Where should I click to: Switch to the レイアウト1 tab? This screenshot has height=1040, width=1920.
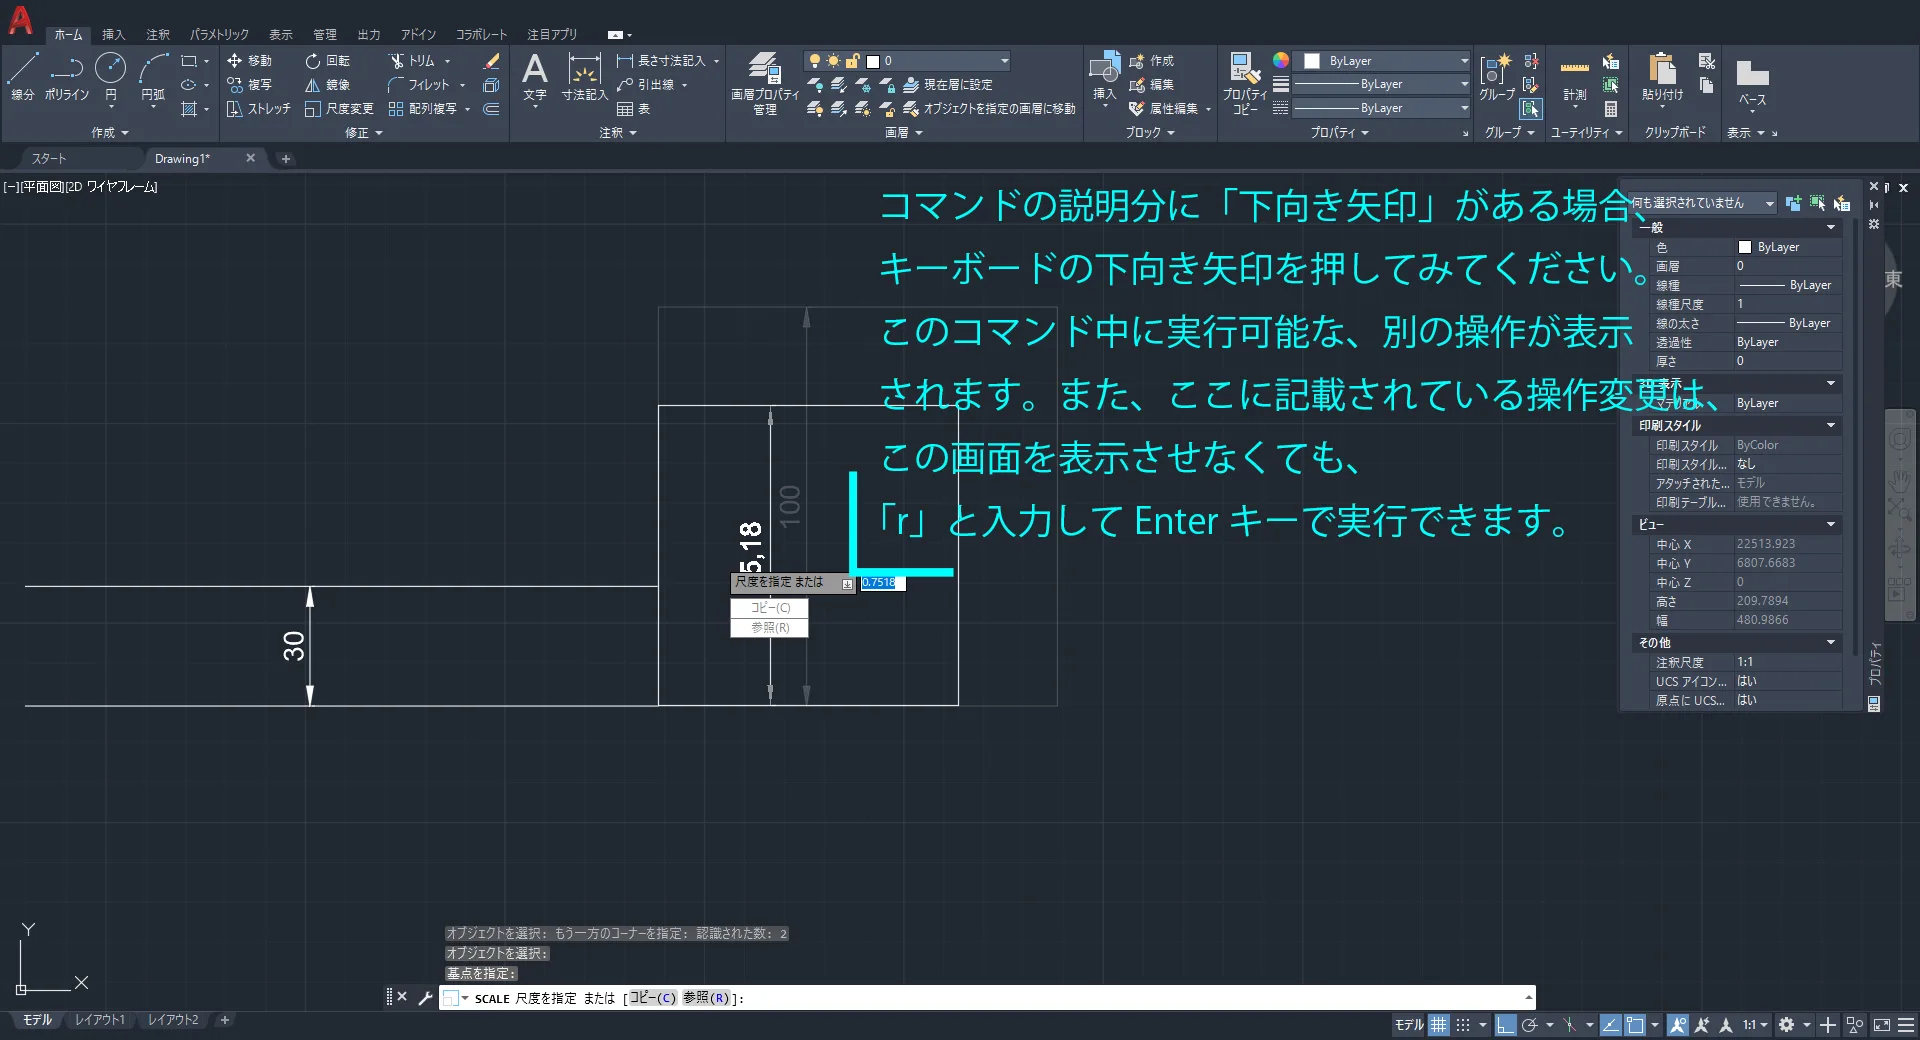100,1020
